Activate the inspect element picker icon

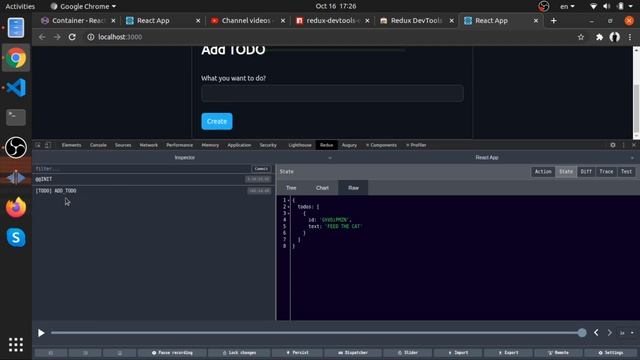38,145
